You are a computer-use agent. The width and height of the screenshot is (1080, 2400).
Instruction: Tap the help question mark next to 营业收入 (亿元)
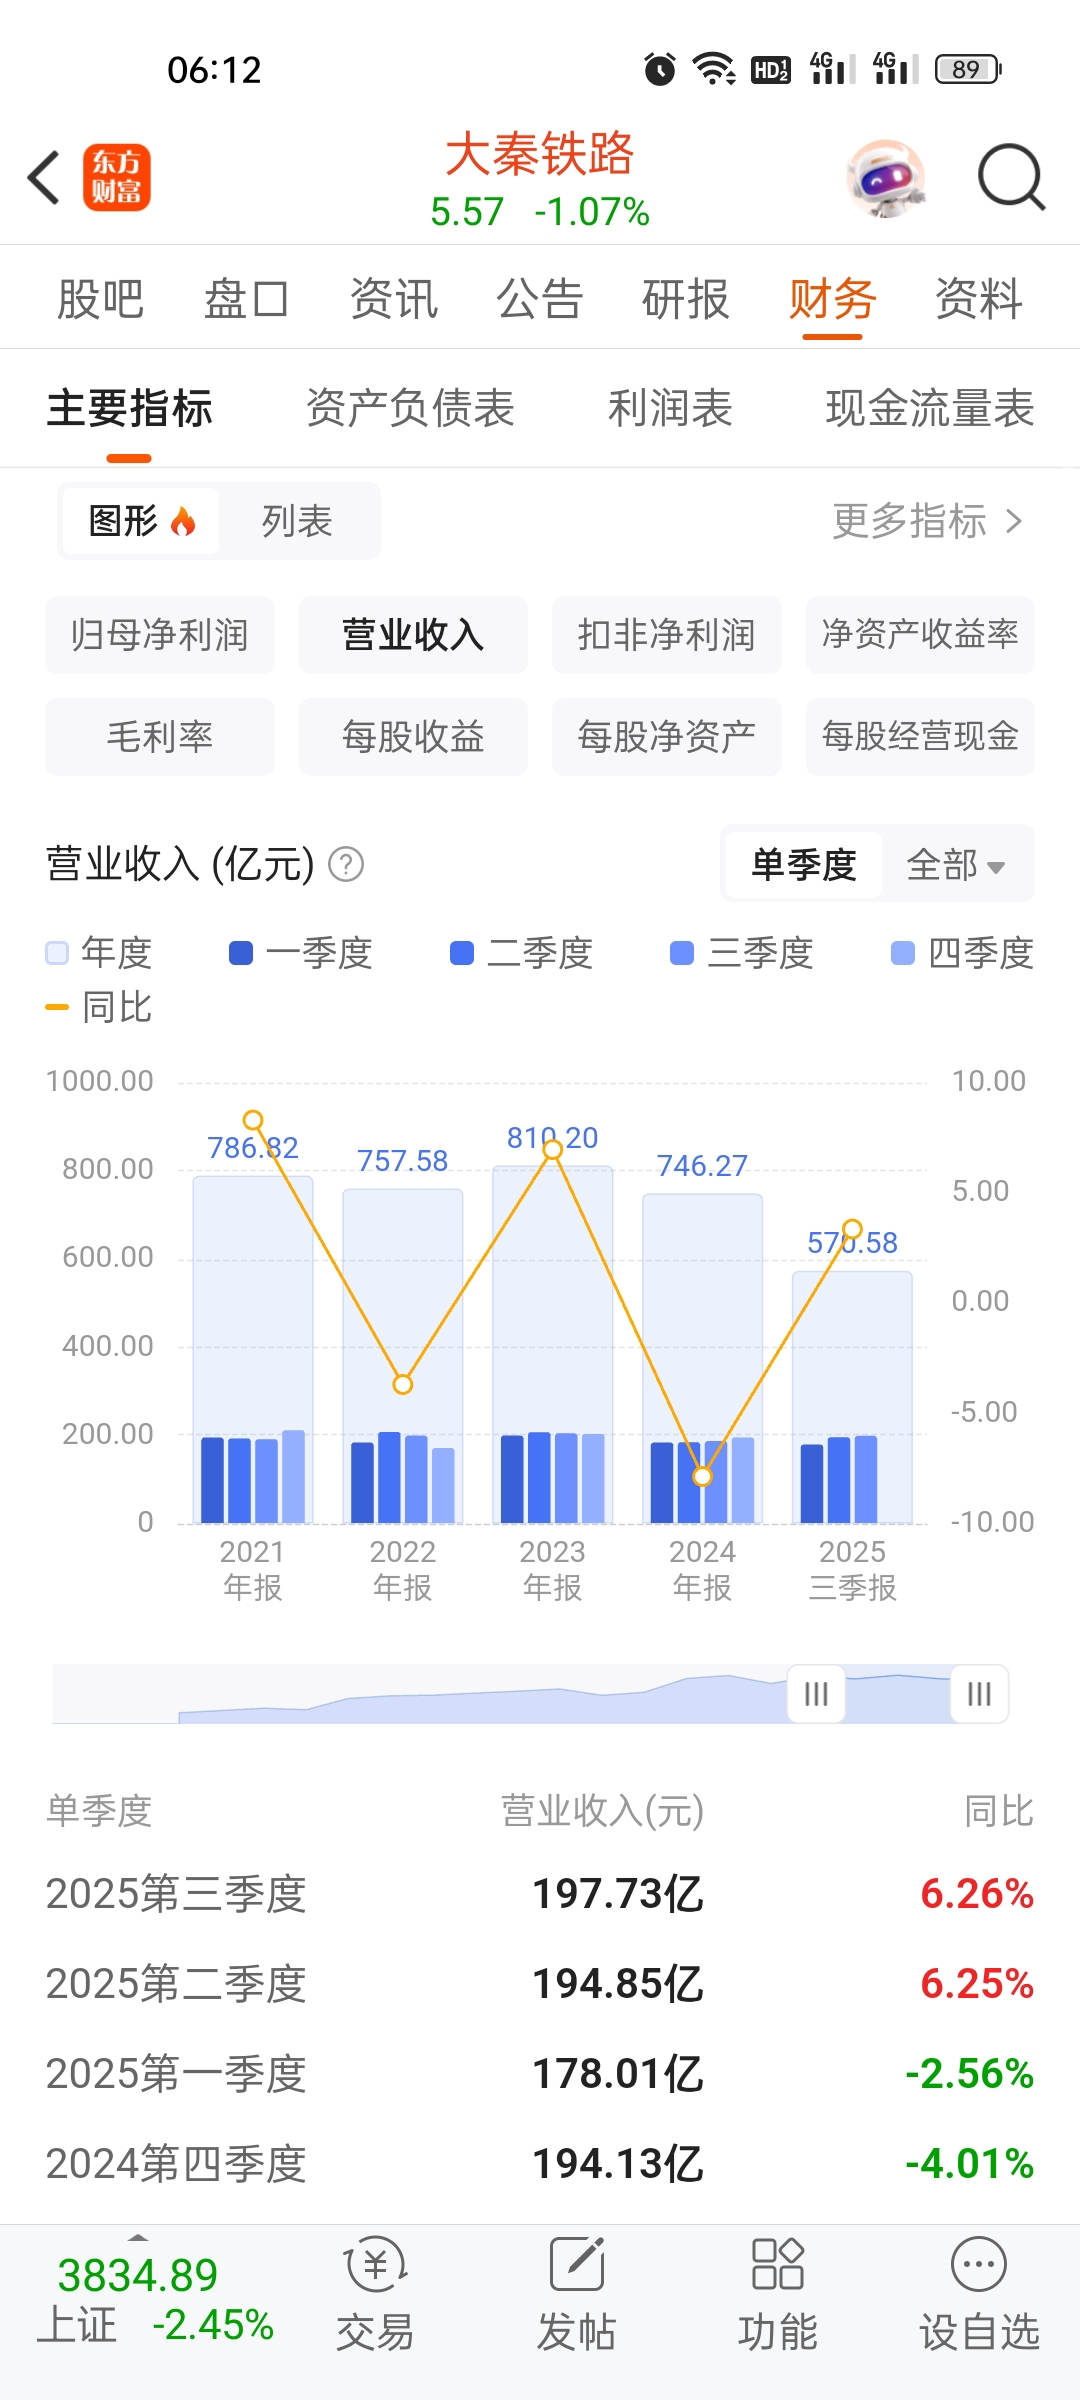point(346,864)
